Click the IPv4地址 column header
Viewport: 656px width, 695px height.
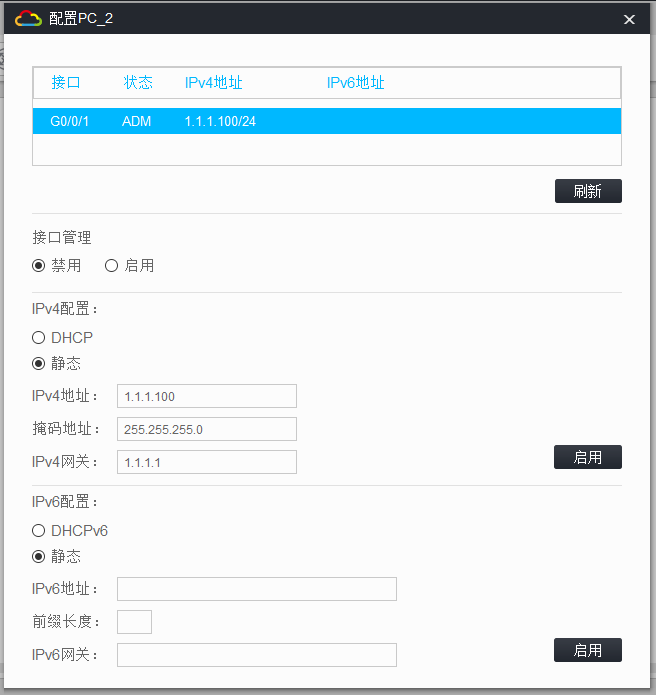click(213, 82)
